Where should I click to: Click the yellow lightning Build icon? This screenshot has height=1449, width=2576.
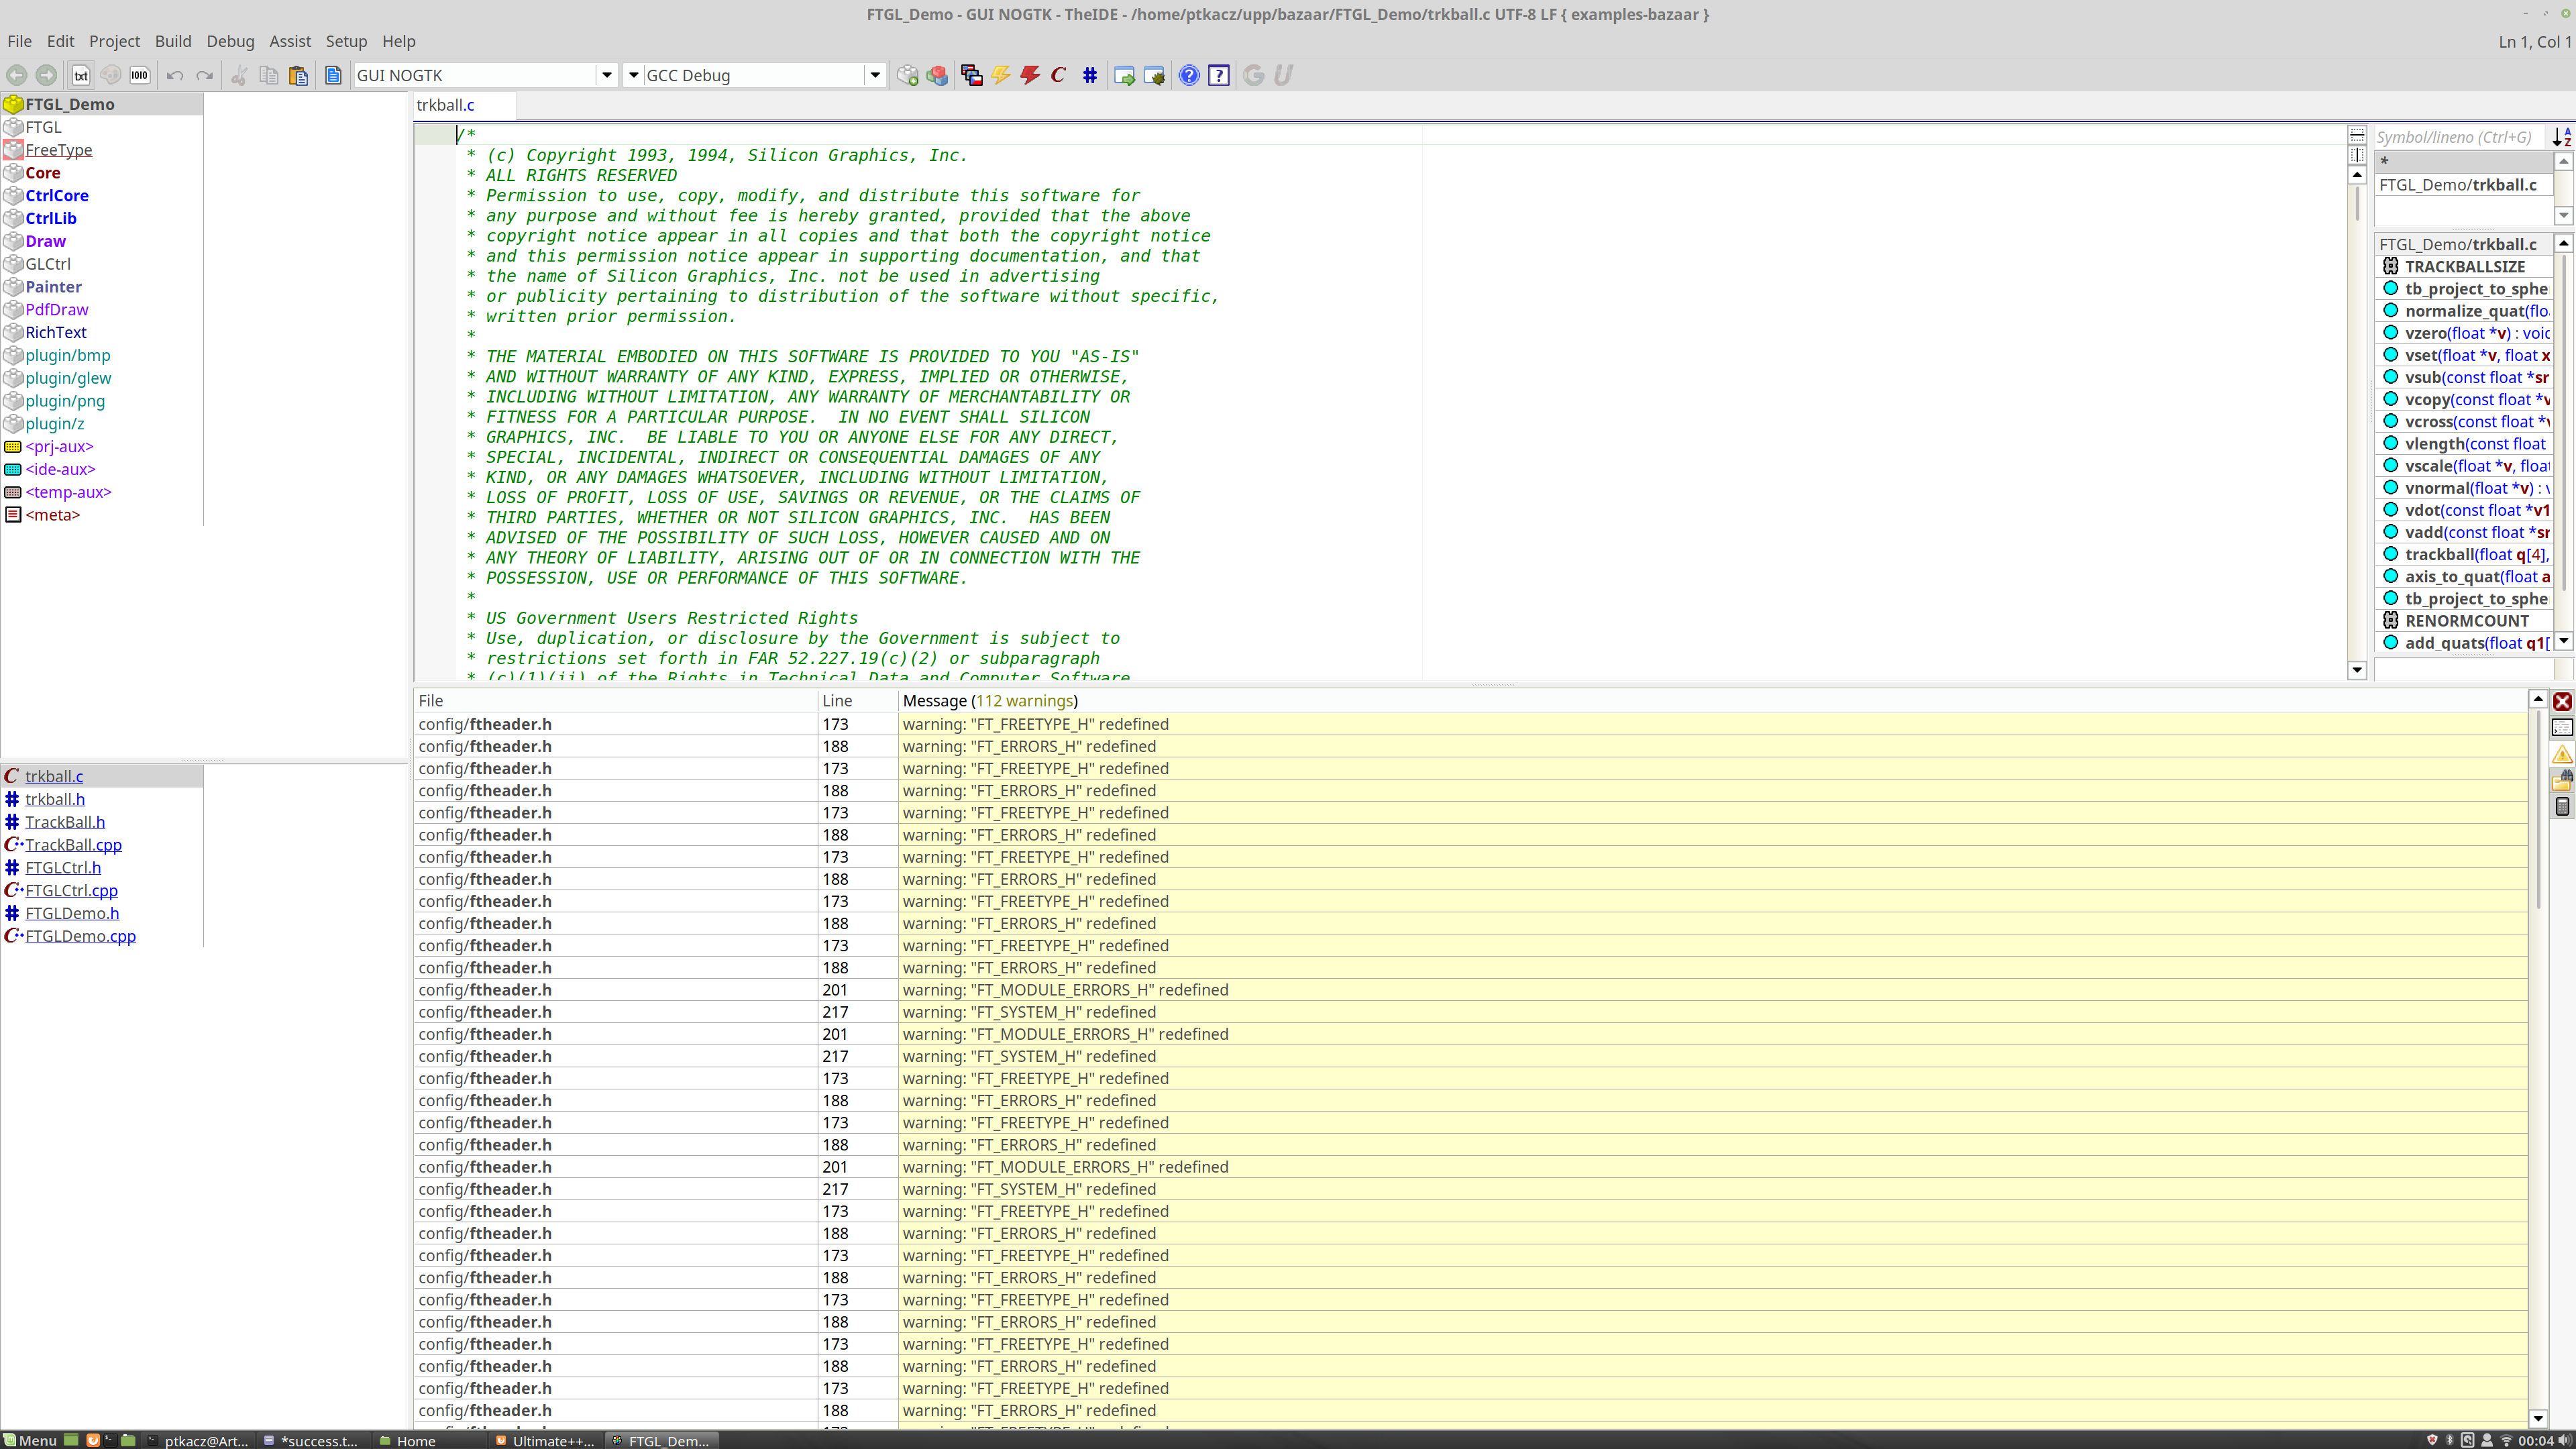(1001, 75)
